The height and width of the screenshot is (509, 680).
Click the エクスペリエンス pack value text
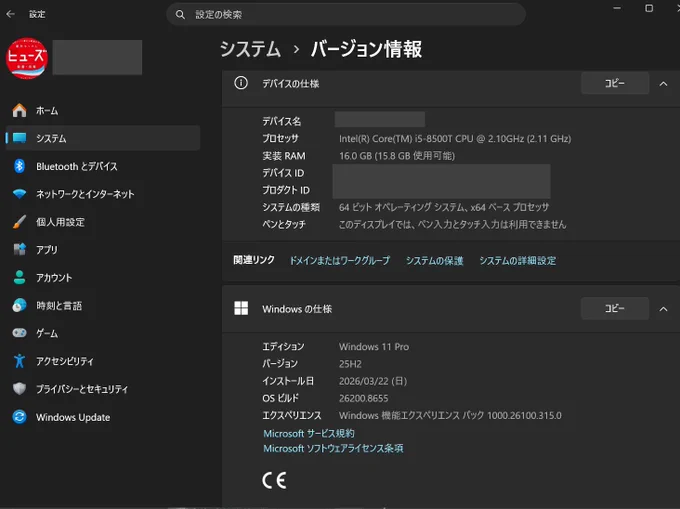coord(450,415)
